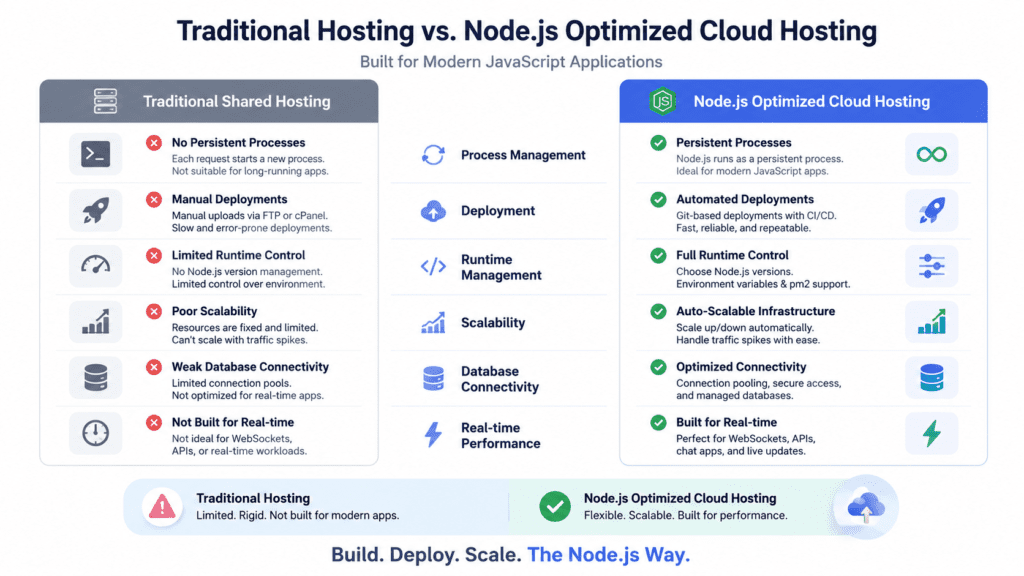Image resolution: width=1024 pixels, height=576 pixels.
Task: Click the green check beside Auto-Scalable Infrastructure
Action: (658, 312)
